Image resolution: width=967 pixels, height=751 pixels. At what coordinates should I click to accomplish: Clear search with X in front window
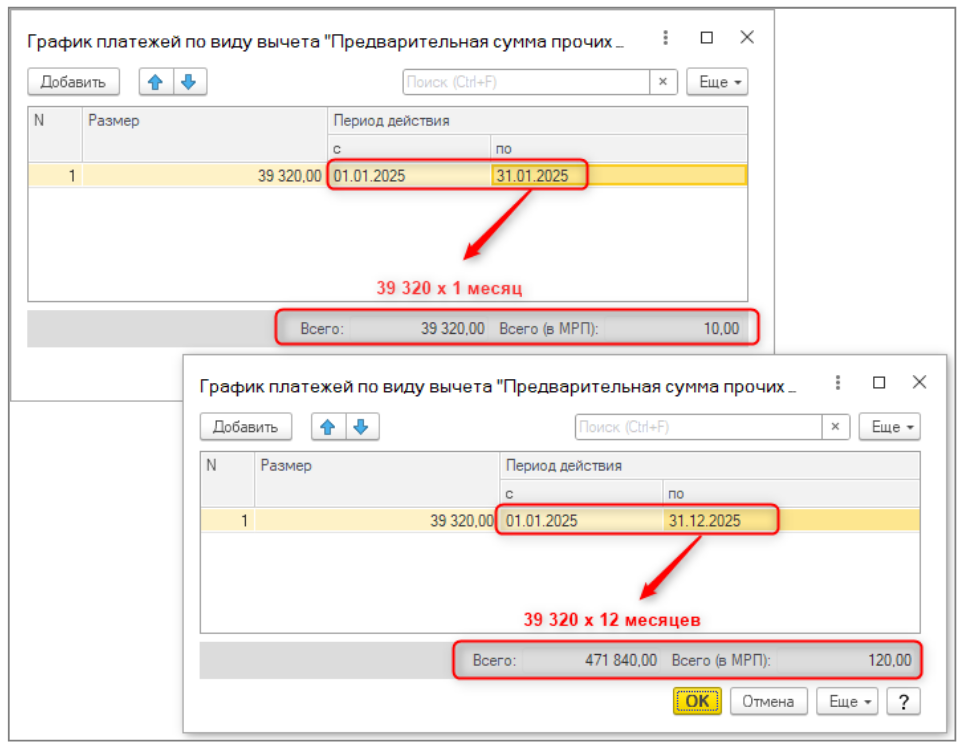pos(835,427)
